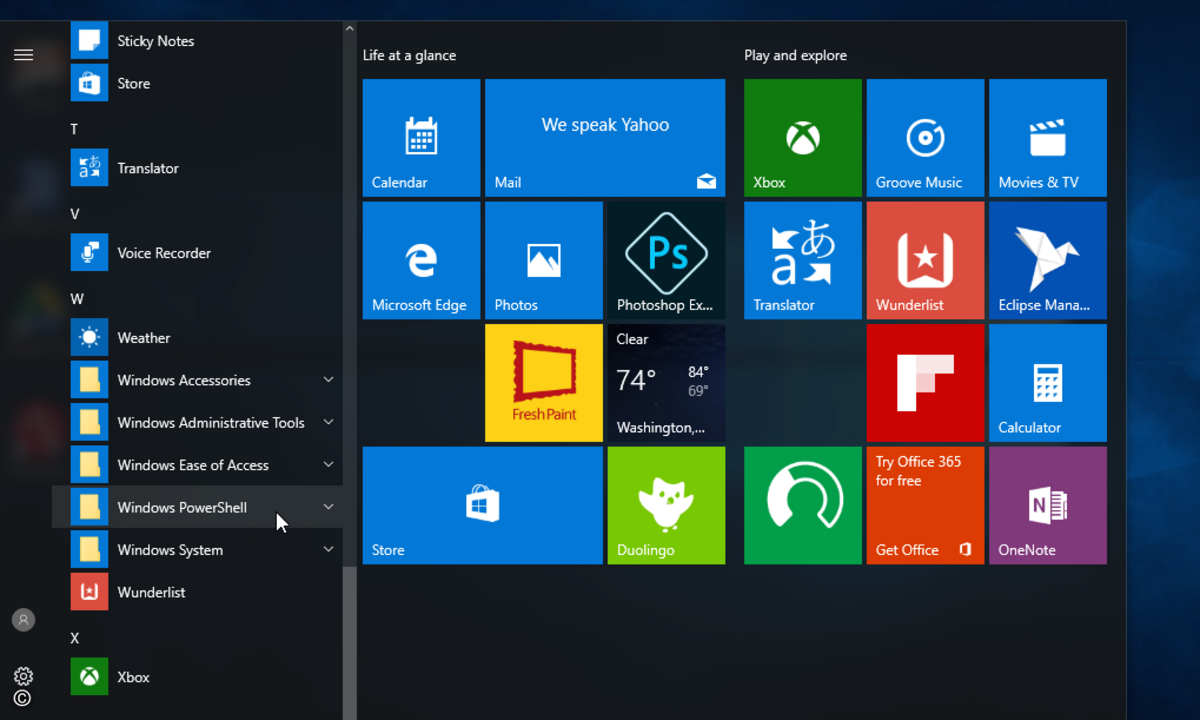The height and width of the screenshot is (720, 1200).
Task: Click the letter X section header
Action: tap(75, 638)
